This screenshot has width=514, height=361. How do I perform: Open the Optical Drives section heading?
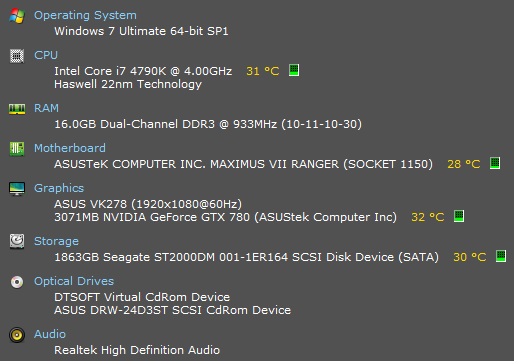click(x=74, y=281)
